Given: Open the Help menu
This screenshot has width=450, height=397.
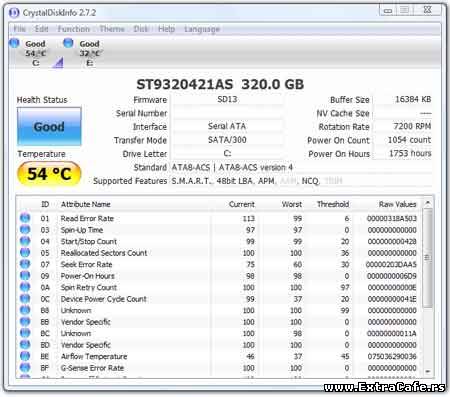Looking at the screenshot, I should 166,29.
